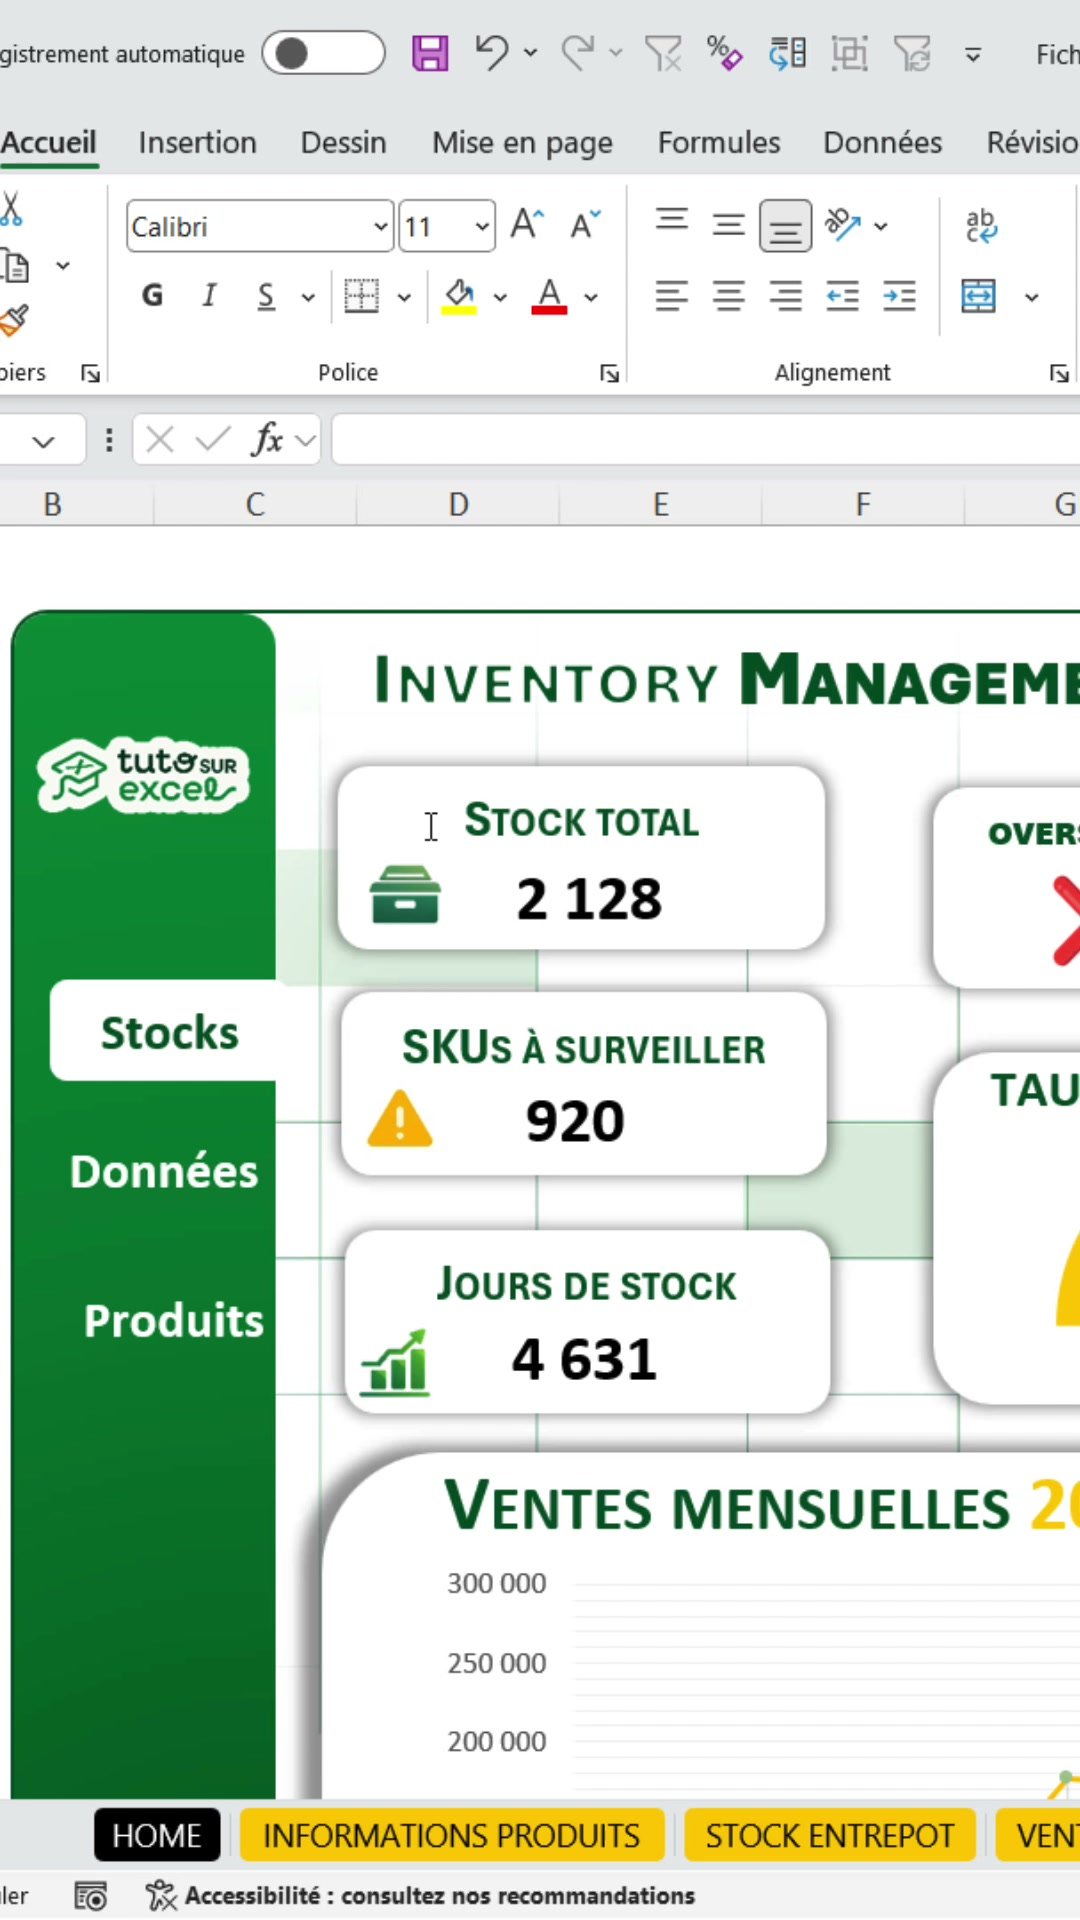Click the text orientation icon
The height and width of the screenshot is (1920, 1080).
843,225
